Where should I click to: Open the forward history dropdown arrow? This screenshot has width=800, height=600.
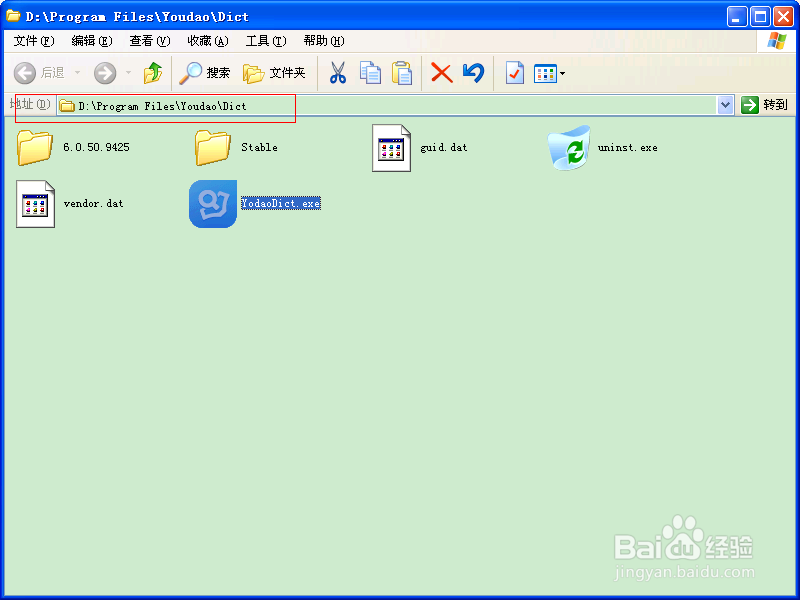(128, 73)
